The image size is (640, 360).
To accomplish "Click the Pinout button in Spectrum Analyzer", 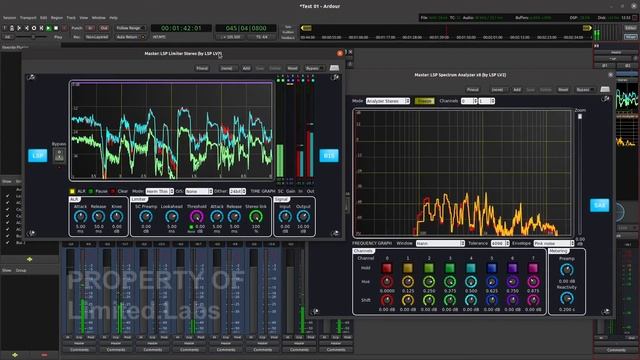I will 473,89.
